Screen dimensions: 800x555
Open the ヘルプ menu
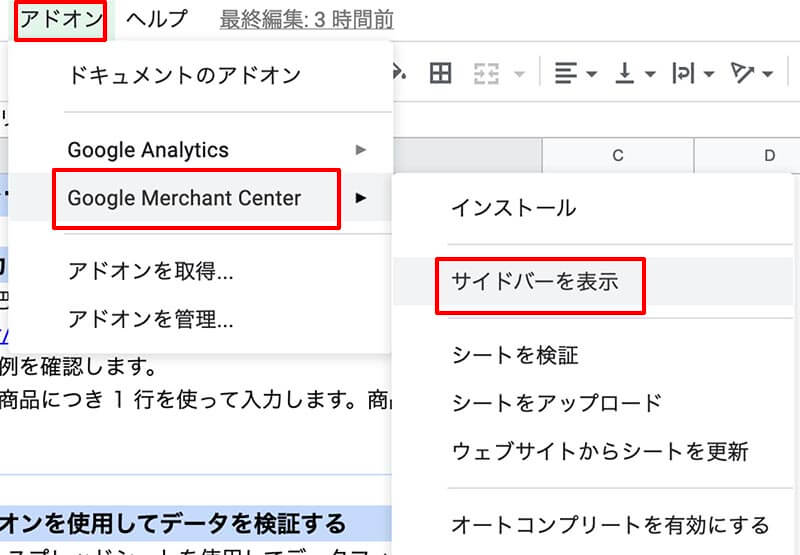[x=157, y=20]
